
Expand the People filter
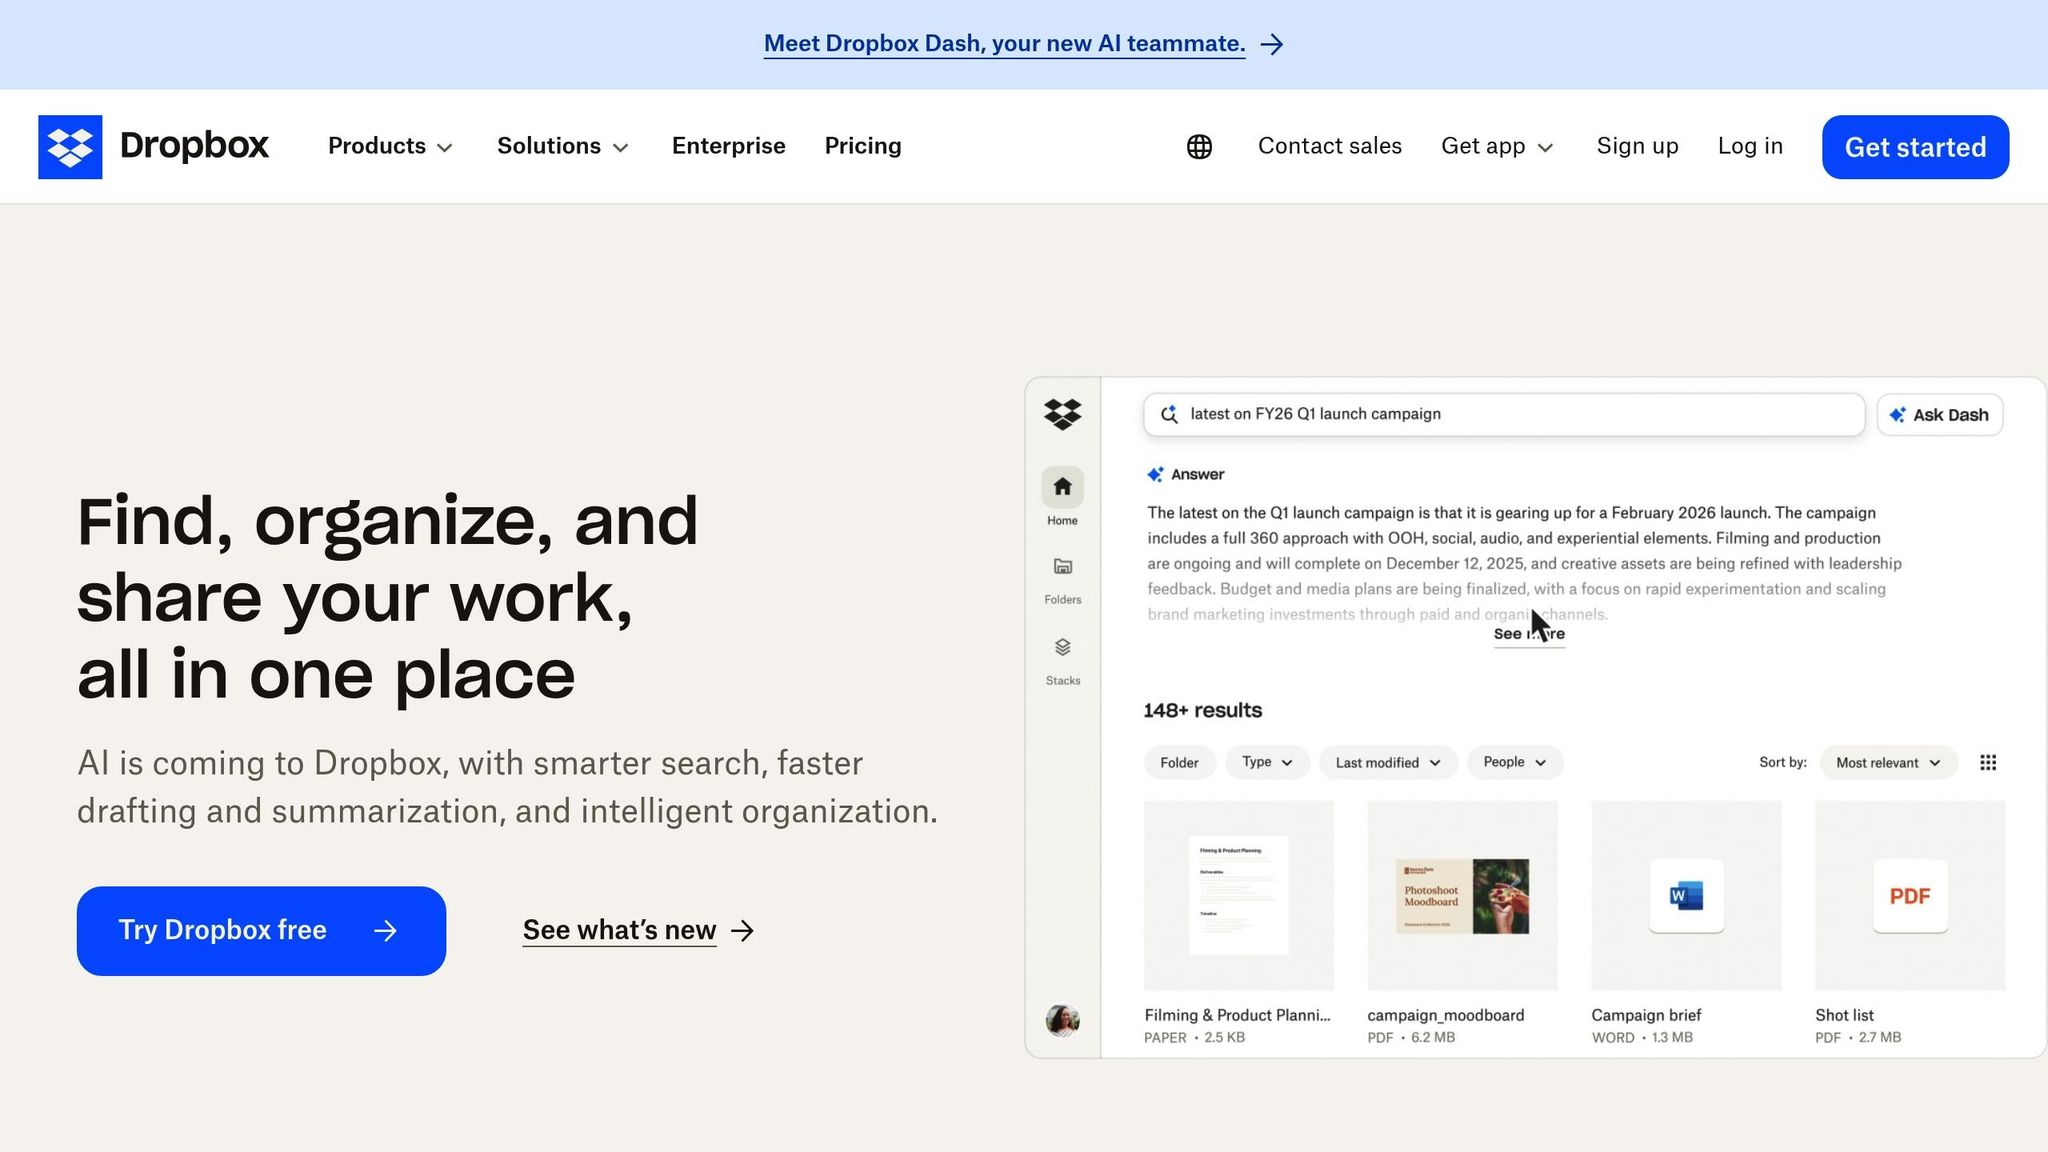pos(1514,762)
